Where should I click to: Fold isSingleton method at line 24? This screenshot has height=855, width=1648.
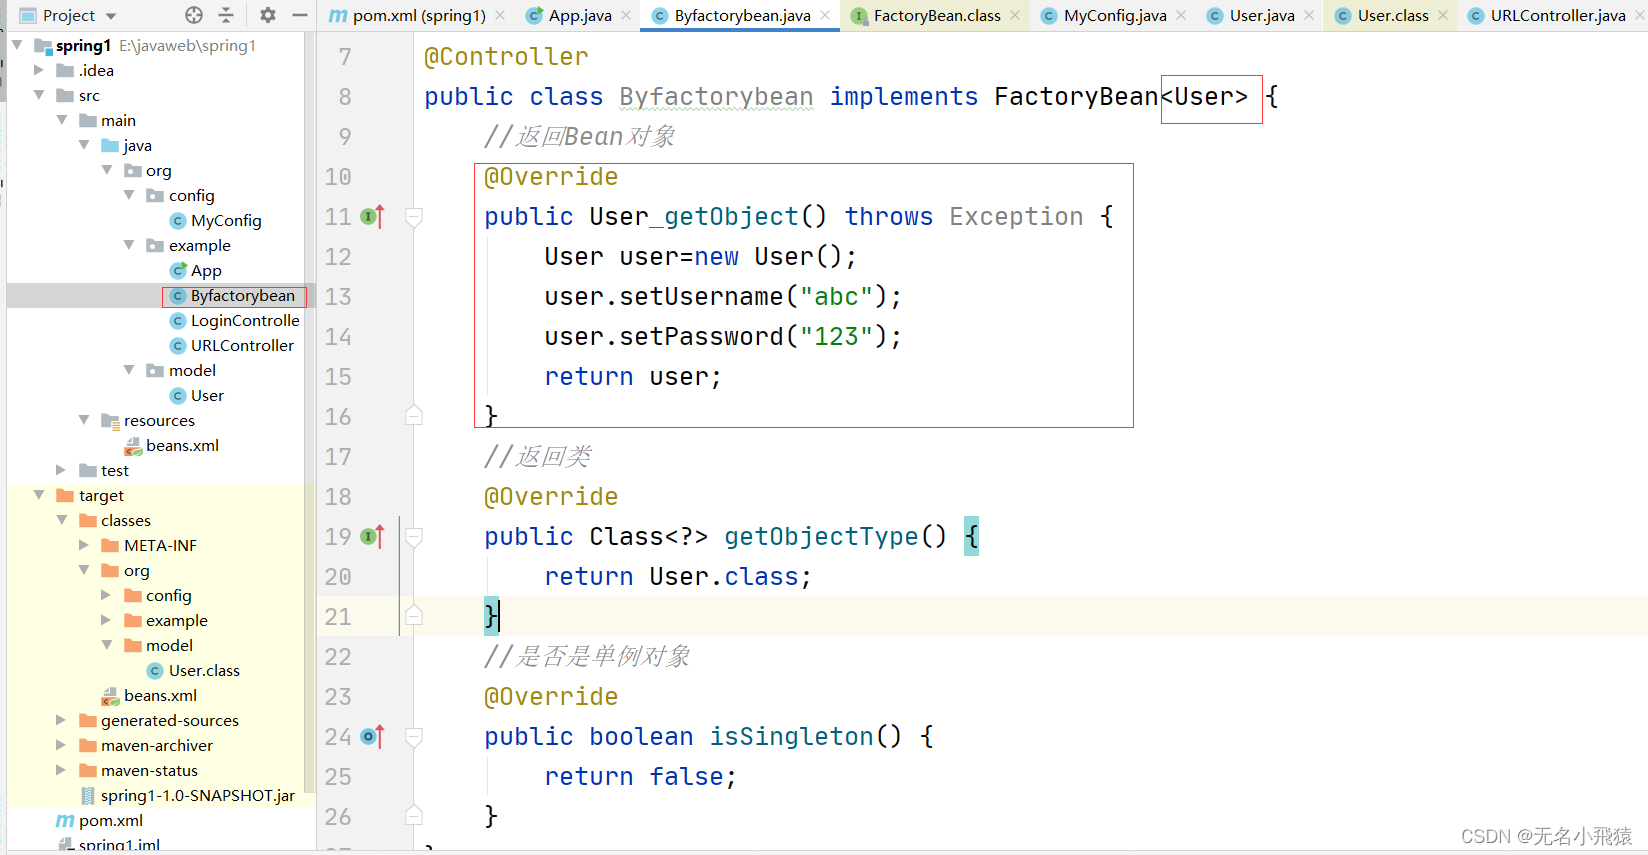pos(414,737)
